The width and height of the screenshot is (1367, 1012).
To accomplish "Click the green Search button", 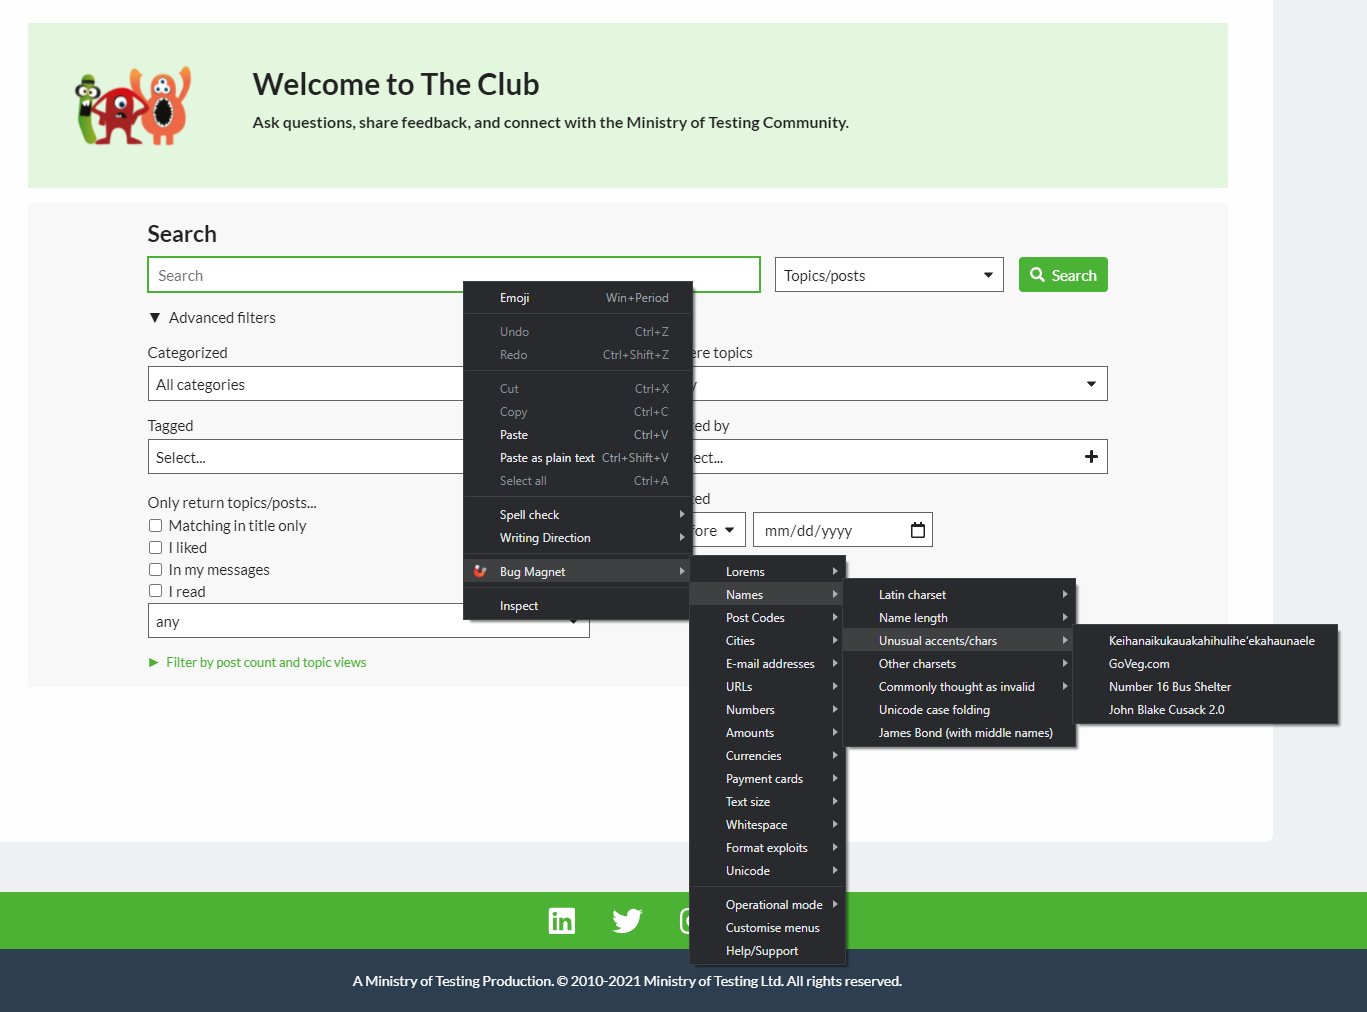I will point(1063,275).
